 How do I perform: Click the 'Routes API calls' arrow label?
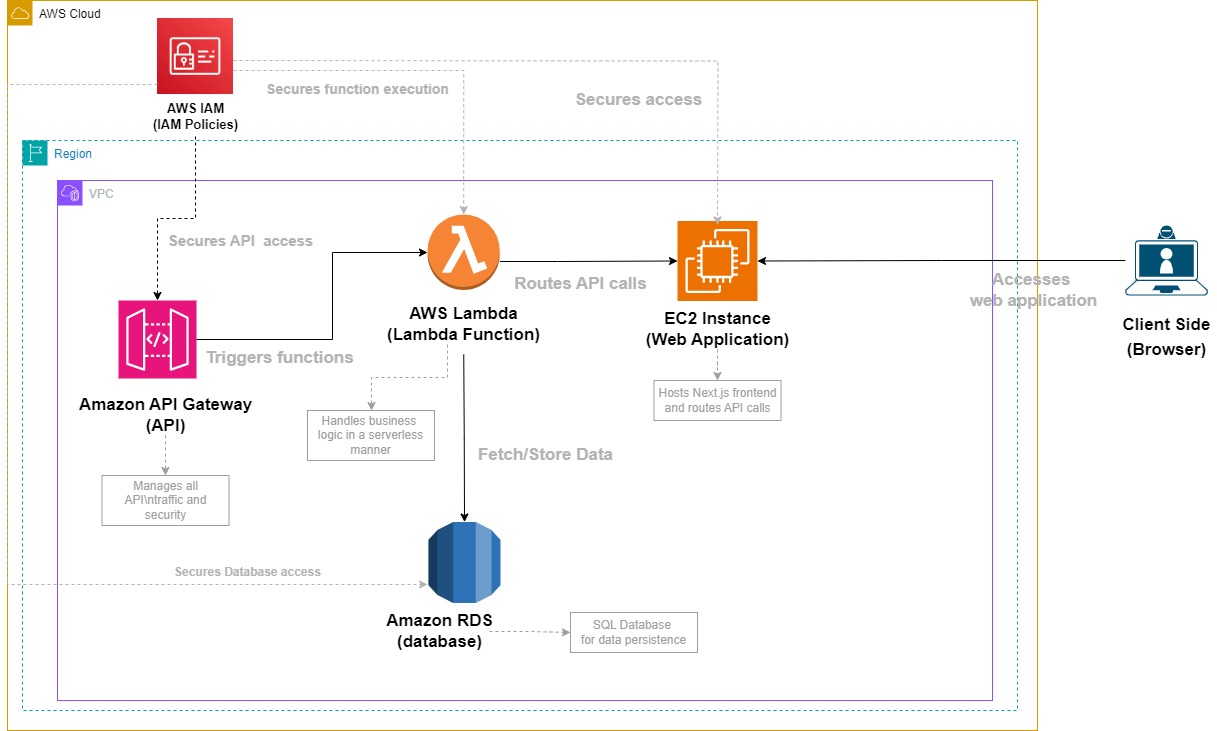pos(579,283)
